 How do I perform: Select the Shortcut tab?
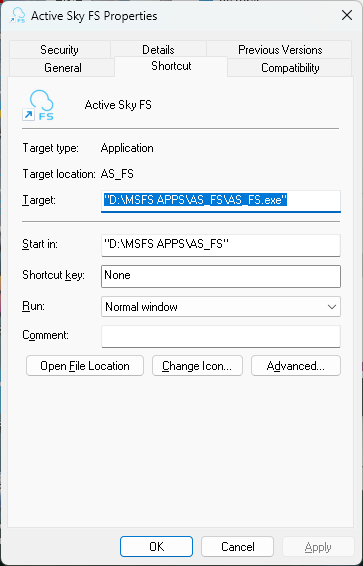tap(171, 66)
